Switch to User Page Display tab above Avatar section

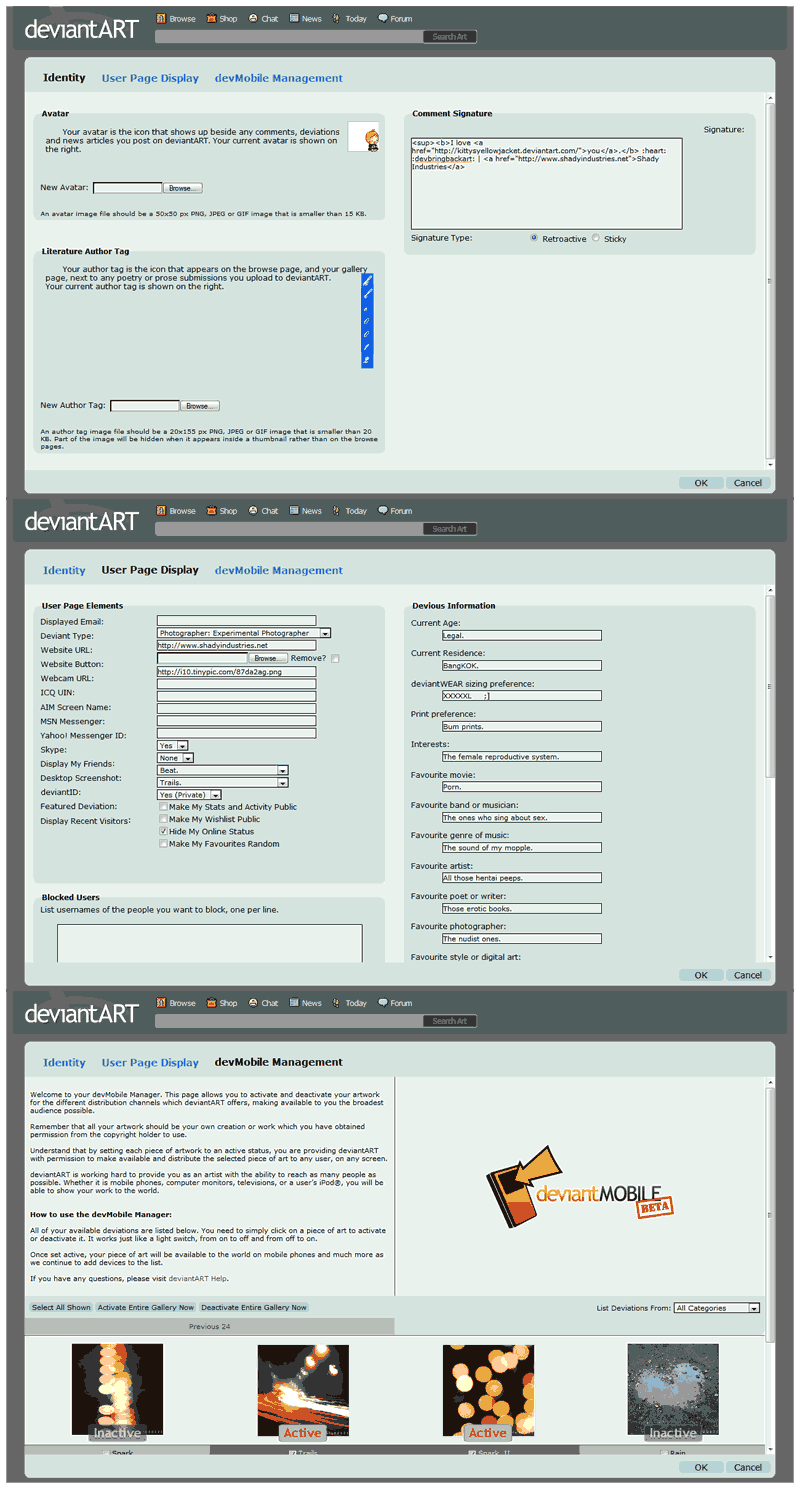[150, 78]
